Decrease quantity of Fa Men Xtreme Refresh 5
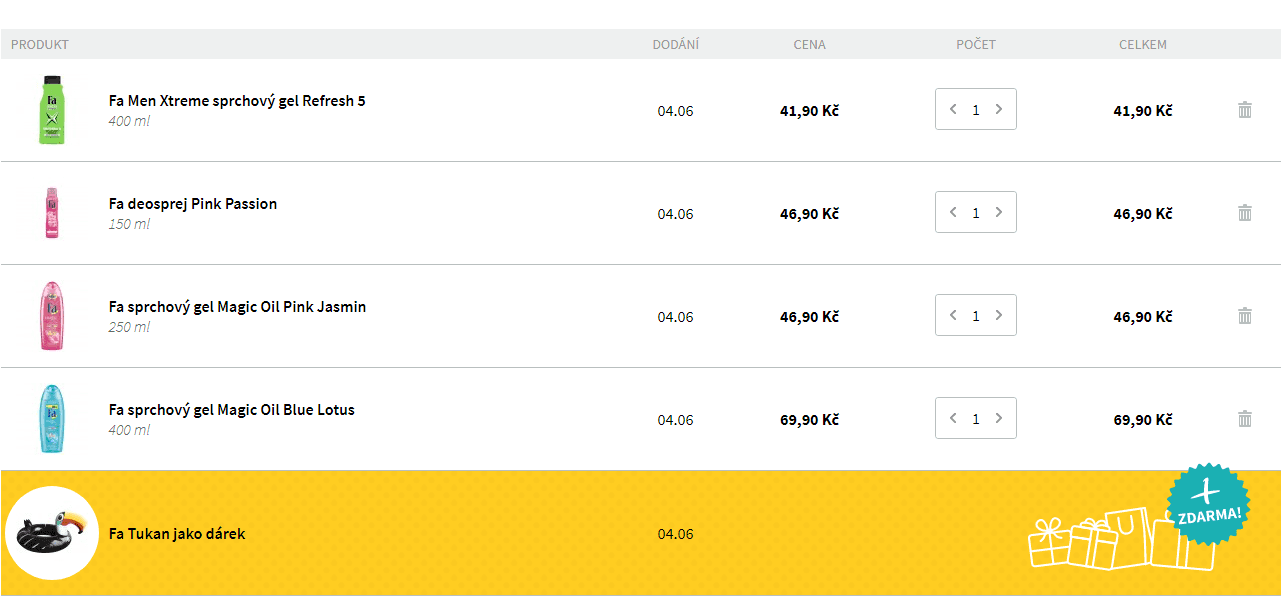This screenshot has width=1288, height=608. pos(953,109)
